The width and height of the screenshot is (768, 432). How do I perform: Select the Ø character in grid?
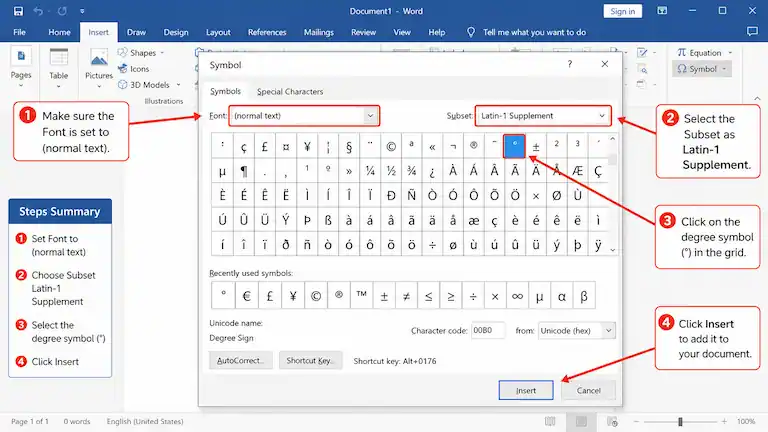click(x=556, y=195)
